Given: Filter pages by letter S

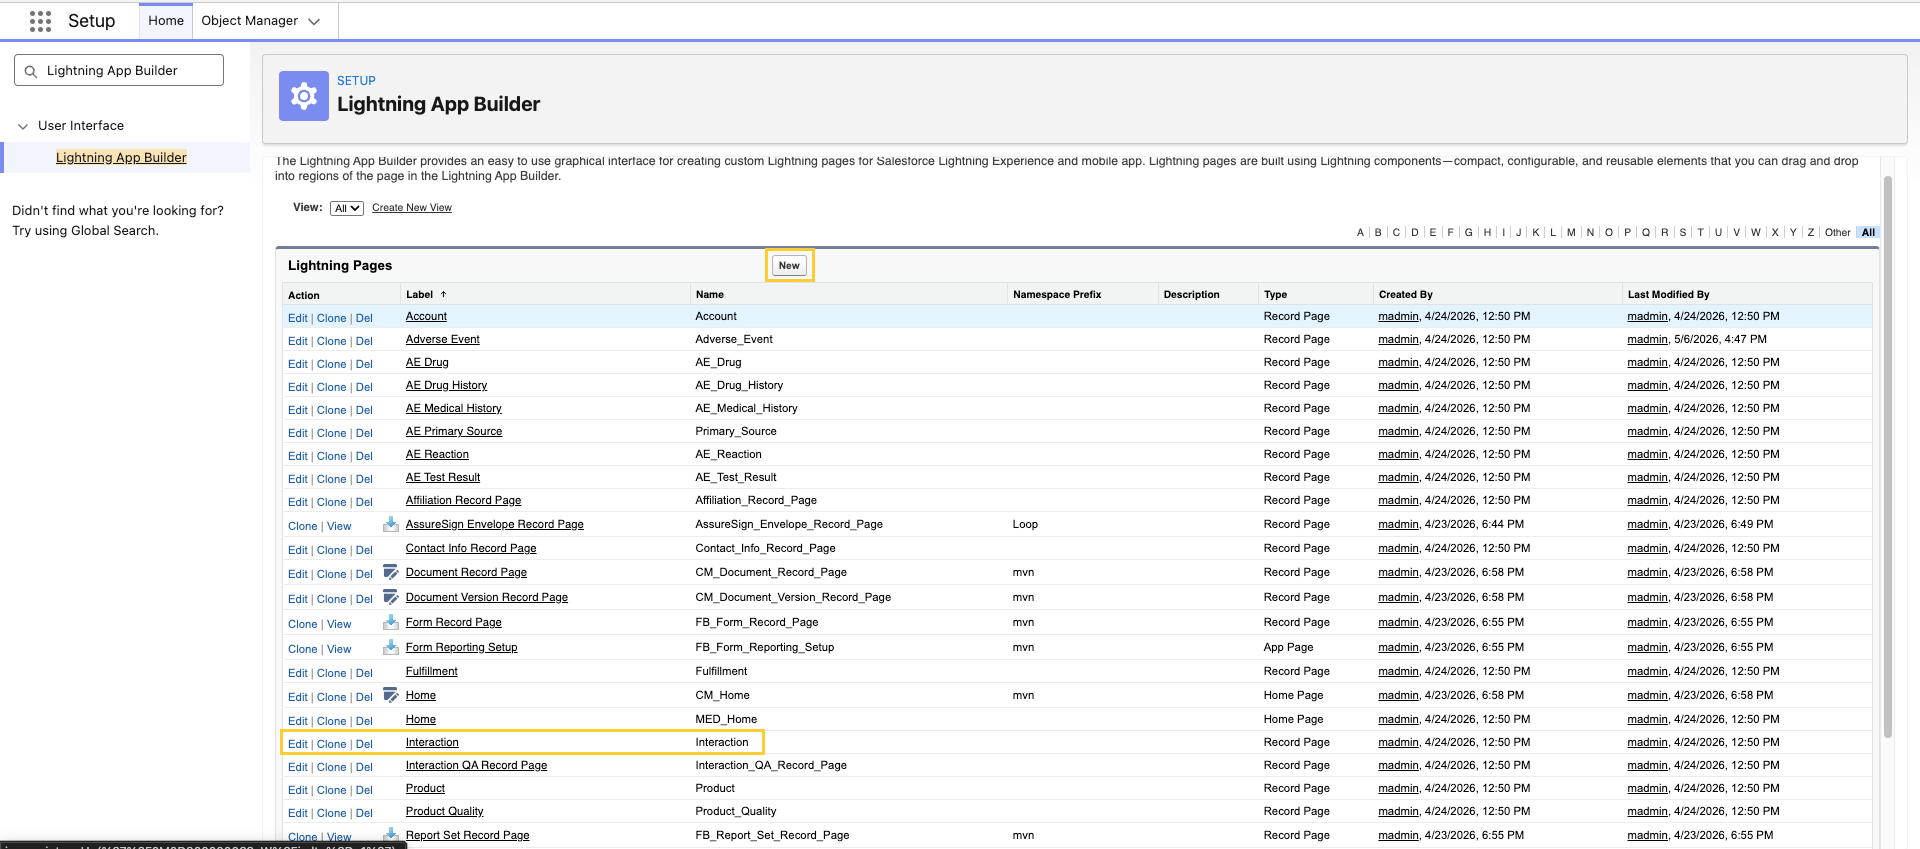Looking at the screenshot, I should (1683, 232).
